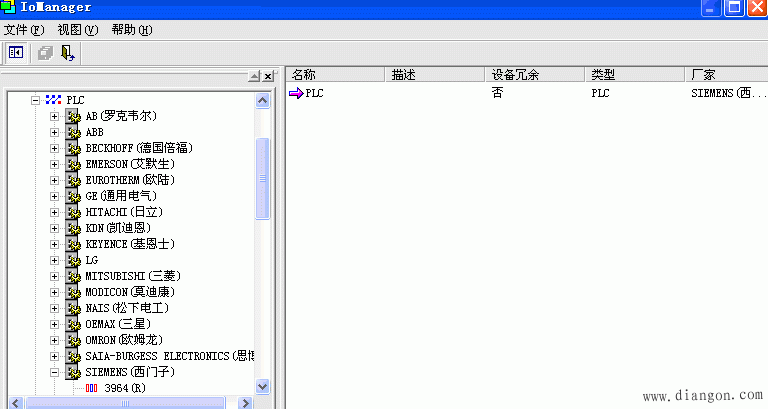The height and width of the screenshot is (409, 768).
Task: Select the LG tree label
Action: [x=92, y=260]
